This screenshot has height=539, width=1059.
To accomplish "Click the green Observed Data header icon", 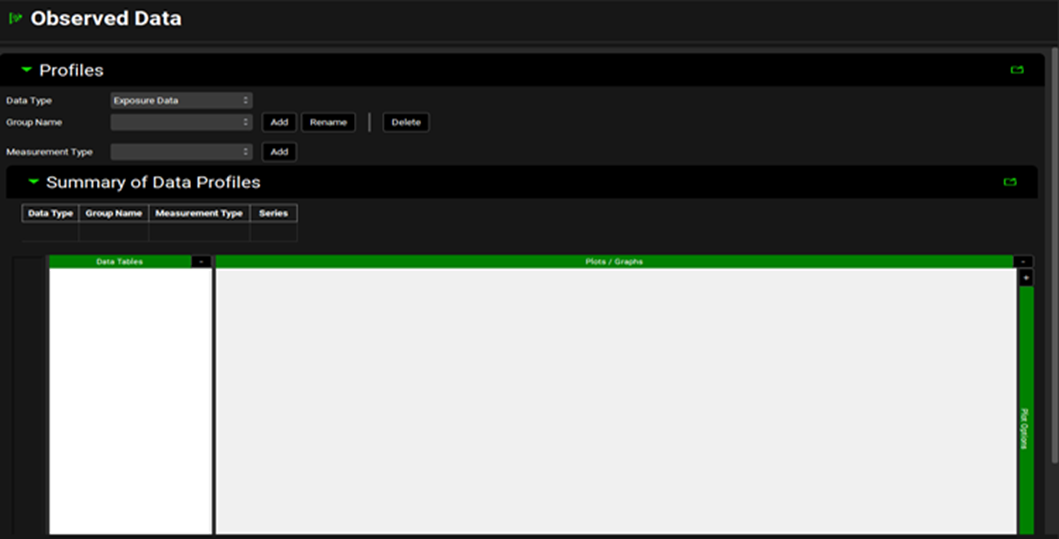I will (x=15, y=19).
